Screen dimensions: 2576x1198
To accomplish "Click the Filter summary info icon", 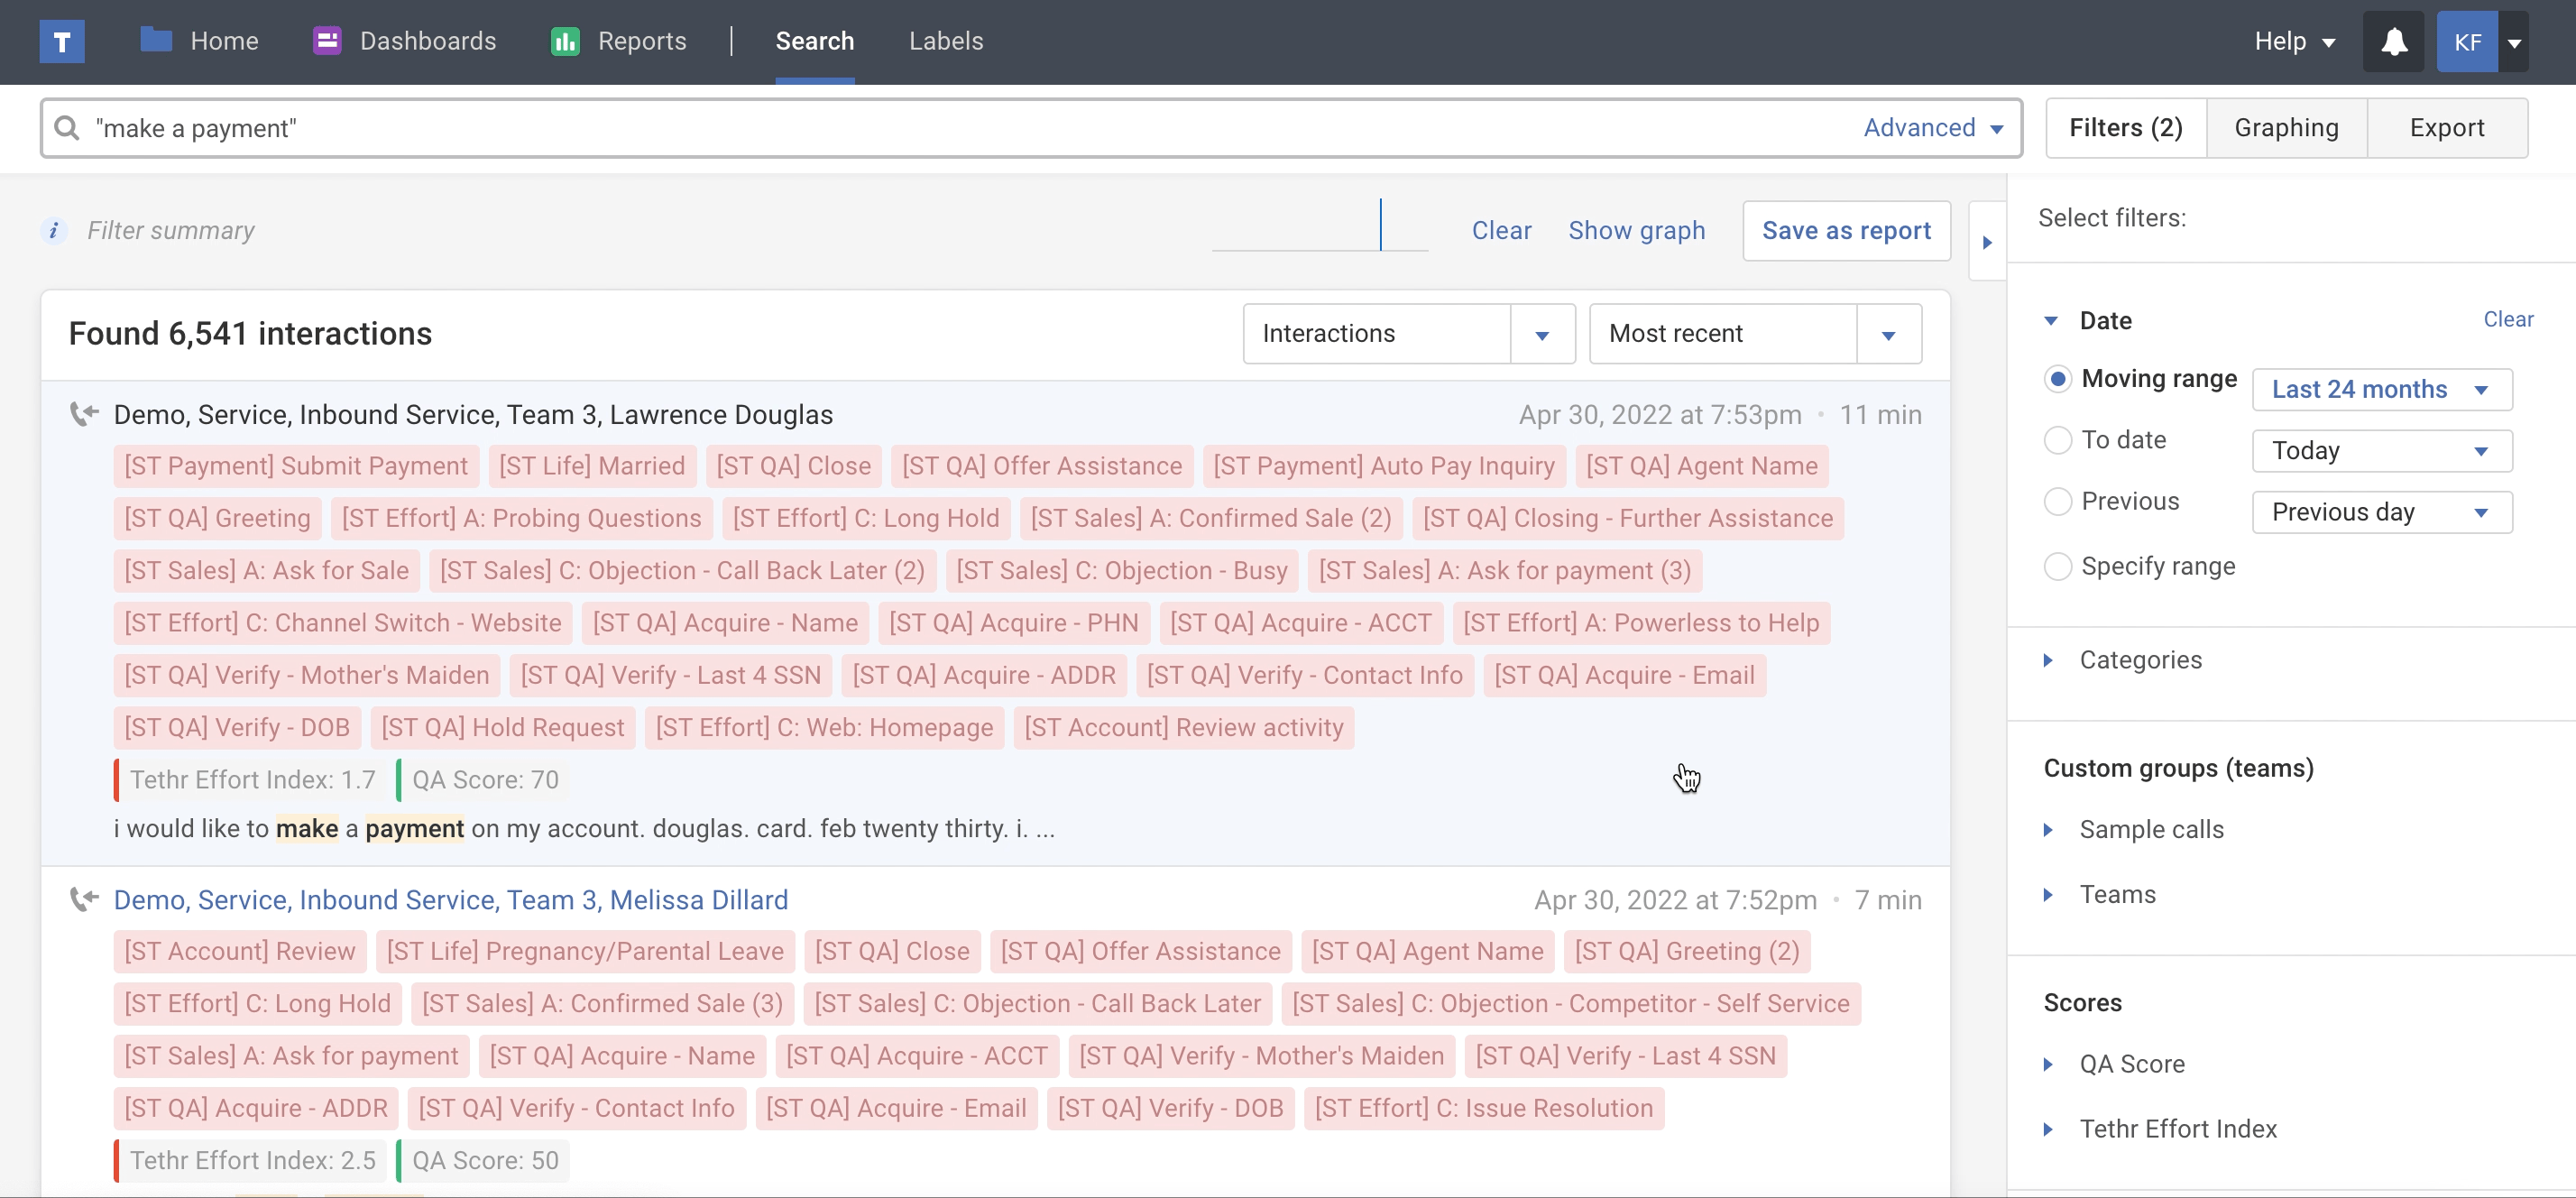I will pyautogui.click(x=54, y=231).
